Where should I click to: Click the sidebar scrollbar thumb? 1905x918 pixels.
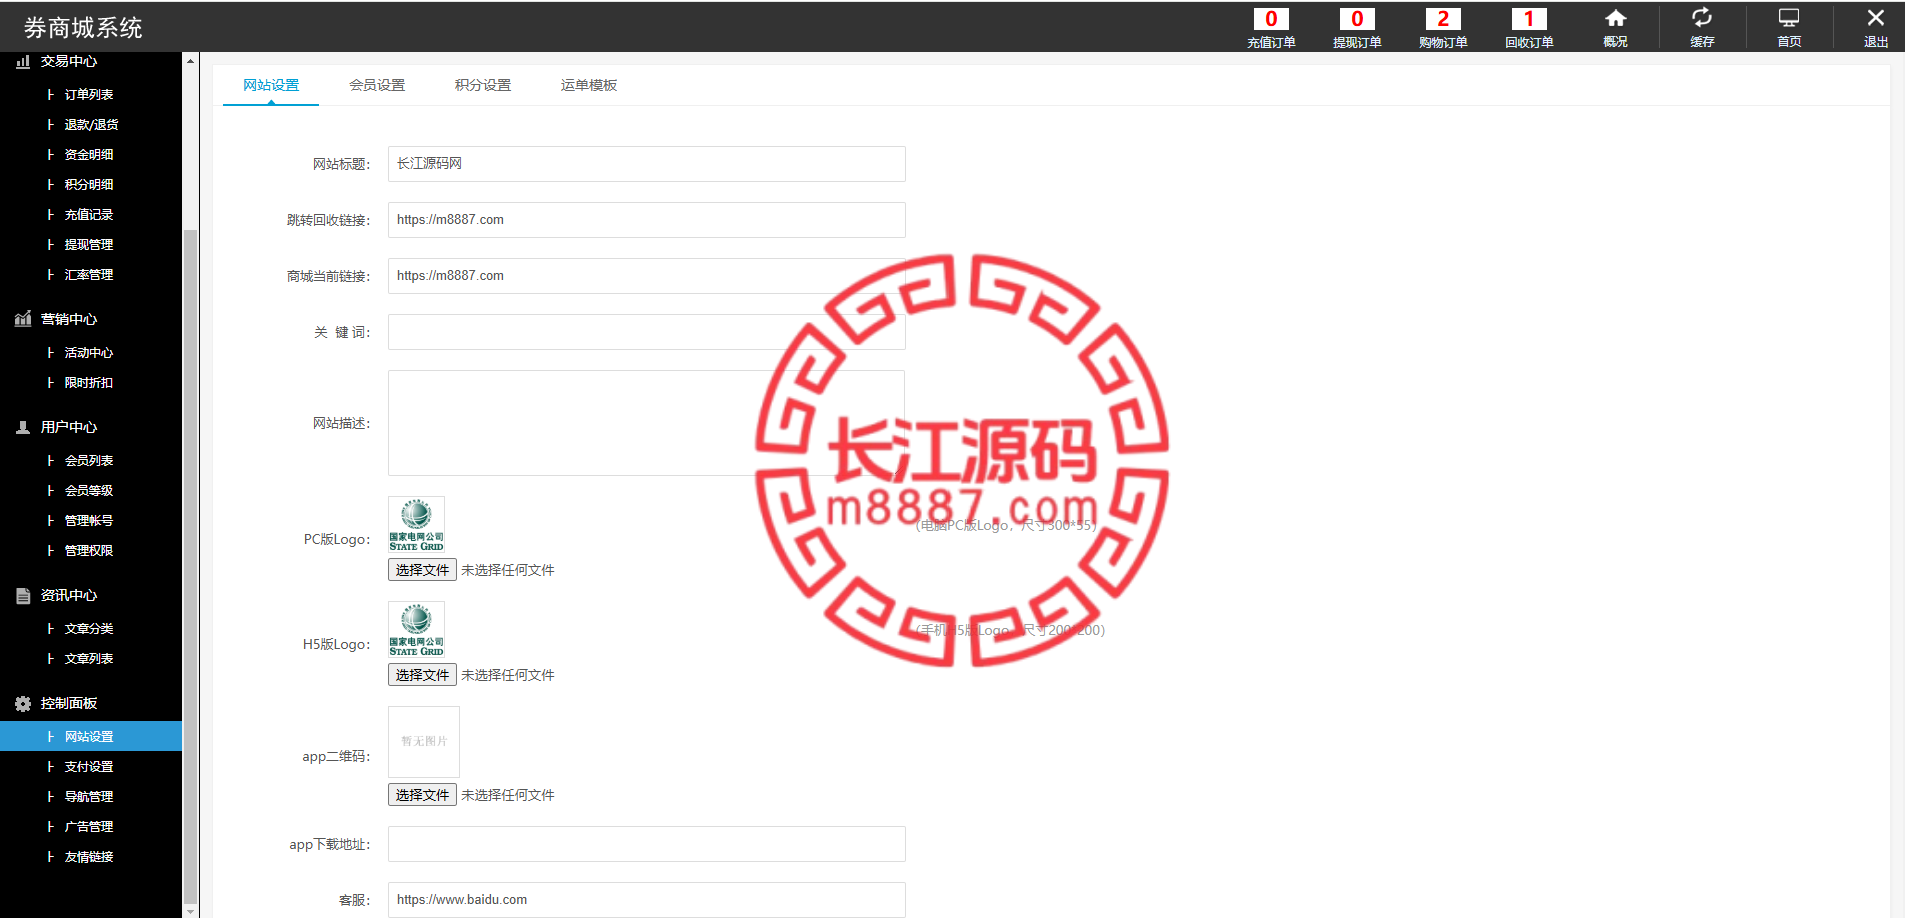point(190,566)
